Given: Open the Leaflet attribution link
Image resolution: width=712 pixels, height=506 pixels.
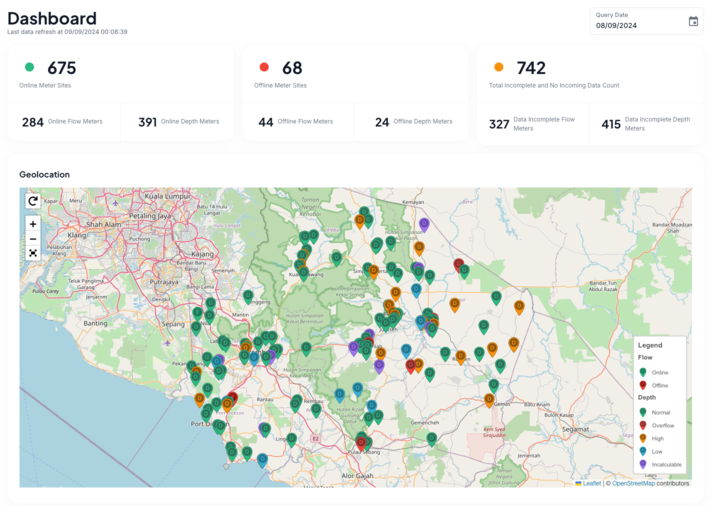Looking at the screenshot, I should pyautogui.click(x=591, y=483).
